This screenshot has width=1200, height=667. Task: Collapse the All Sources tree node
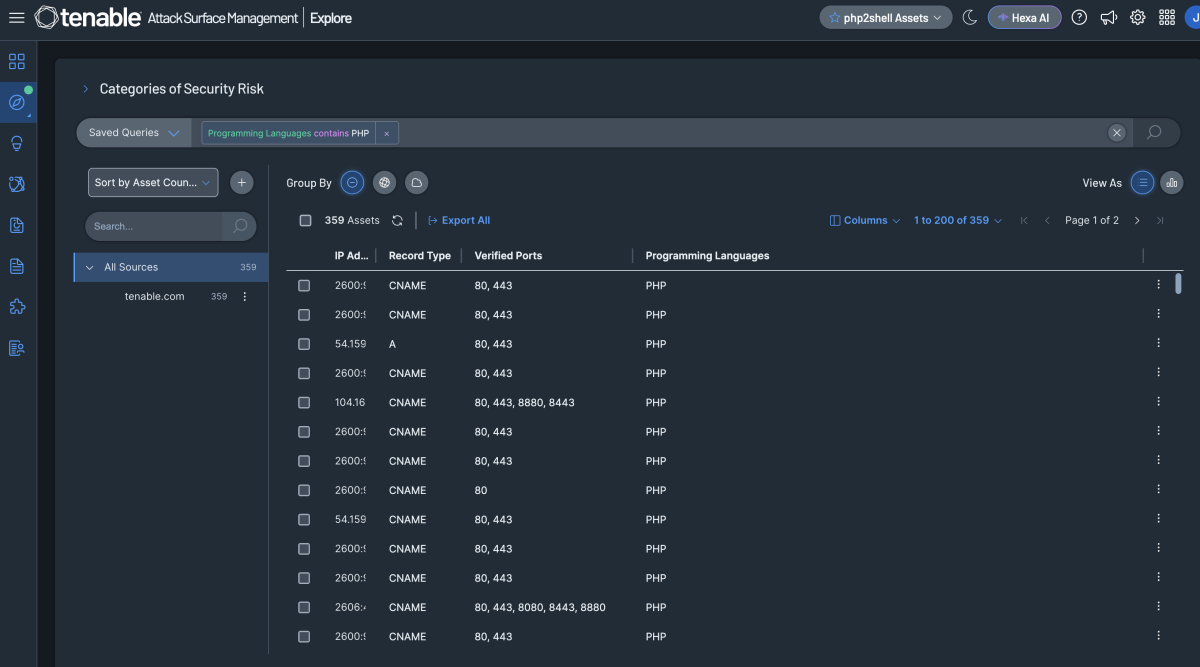click(x=90, y=268)
